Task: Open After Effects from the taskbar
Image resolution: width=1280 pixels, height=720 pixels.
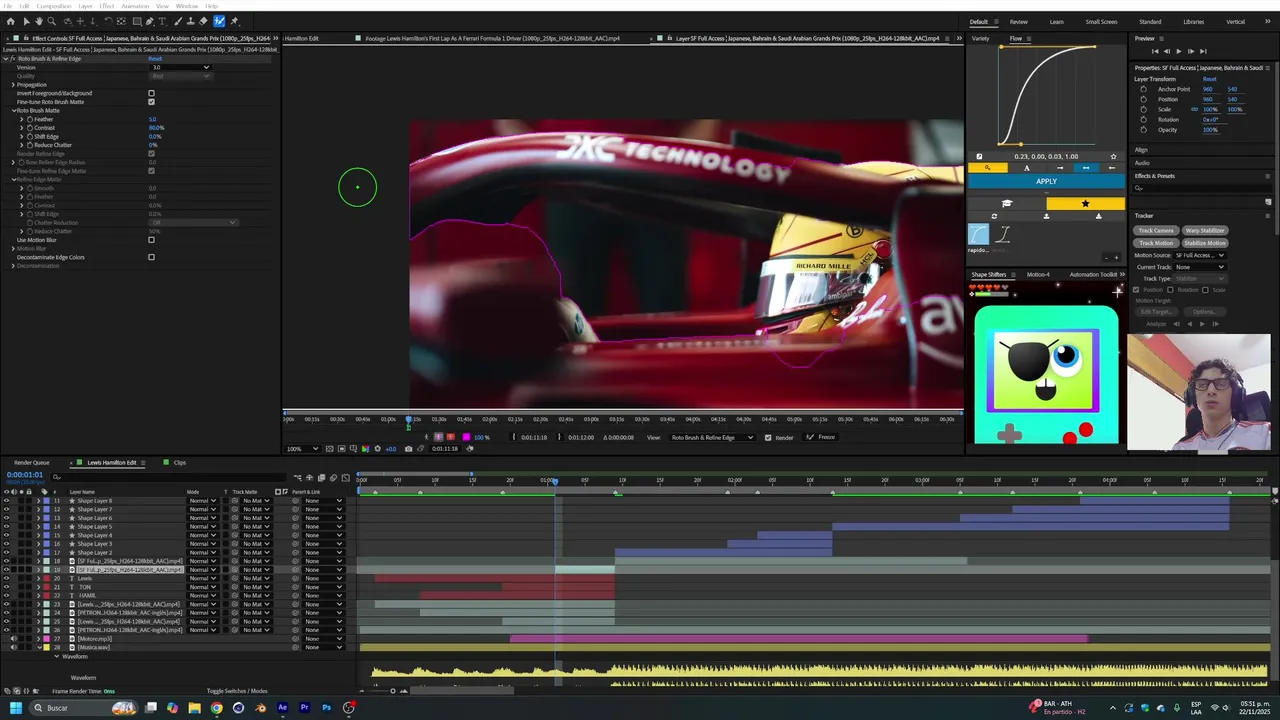Action: pos(282,707)
